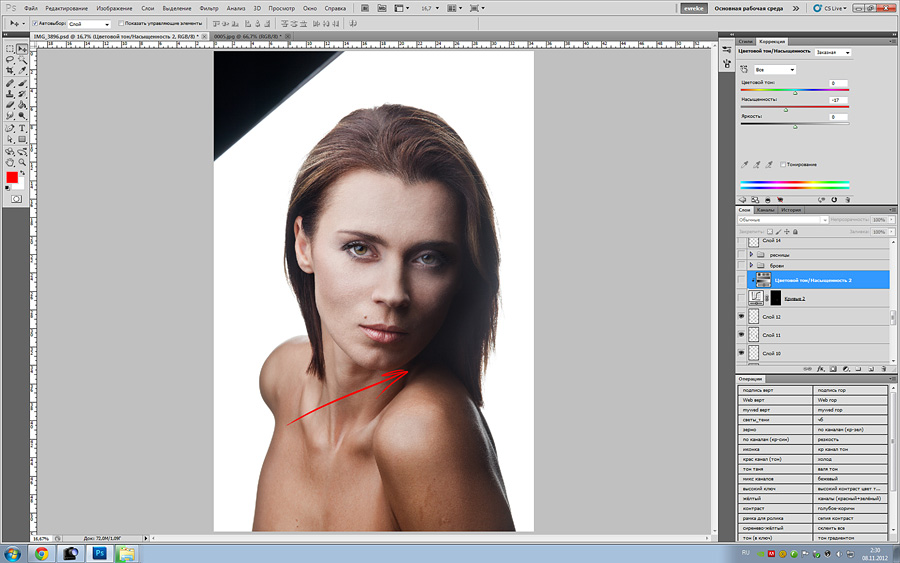Select the Pen tool

click(10, 128)
